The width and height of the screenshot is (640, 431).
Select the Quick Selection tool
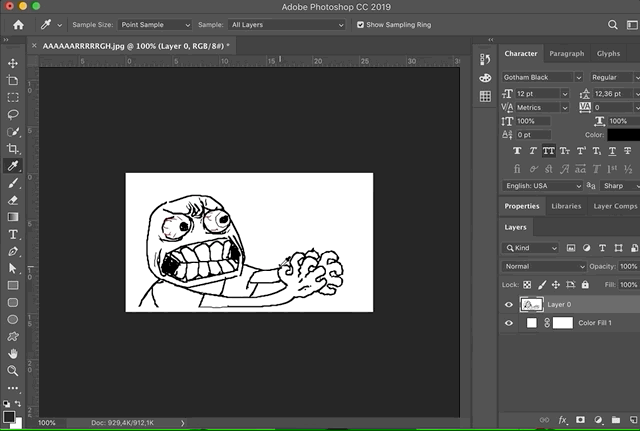13,132
